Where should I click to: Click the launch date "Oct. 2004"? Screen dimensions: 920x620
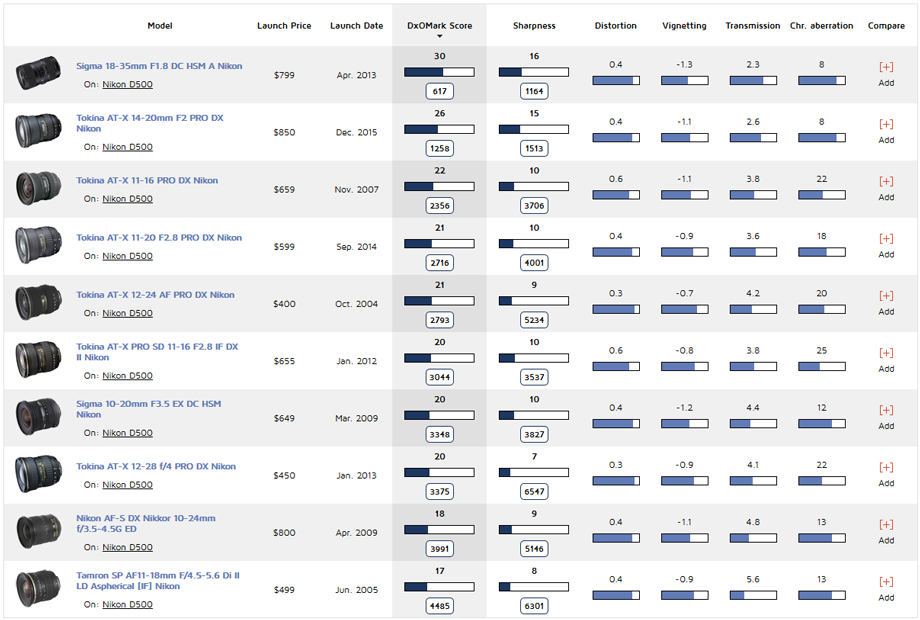[x=356, y=304]
